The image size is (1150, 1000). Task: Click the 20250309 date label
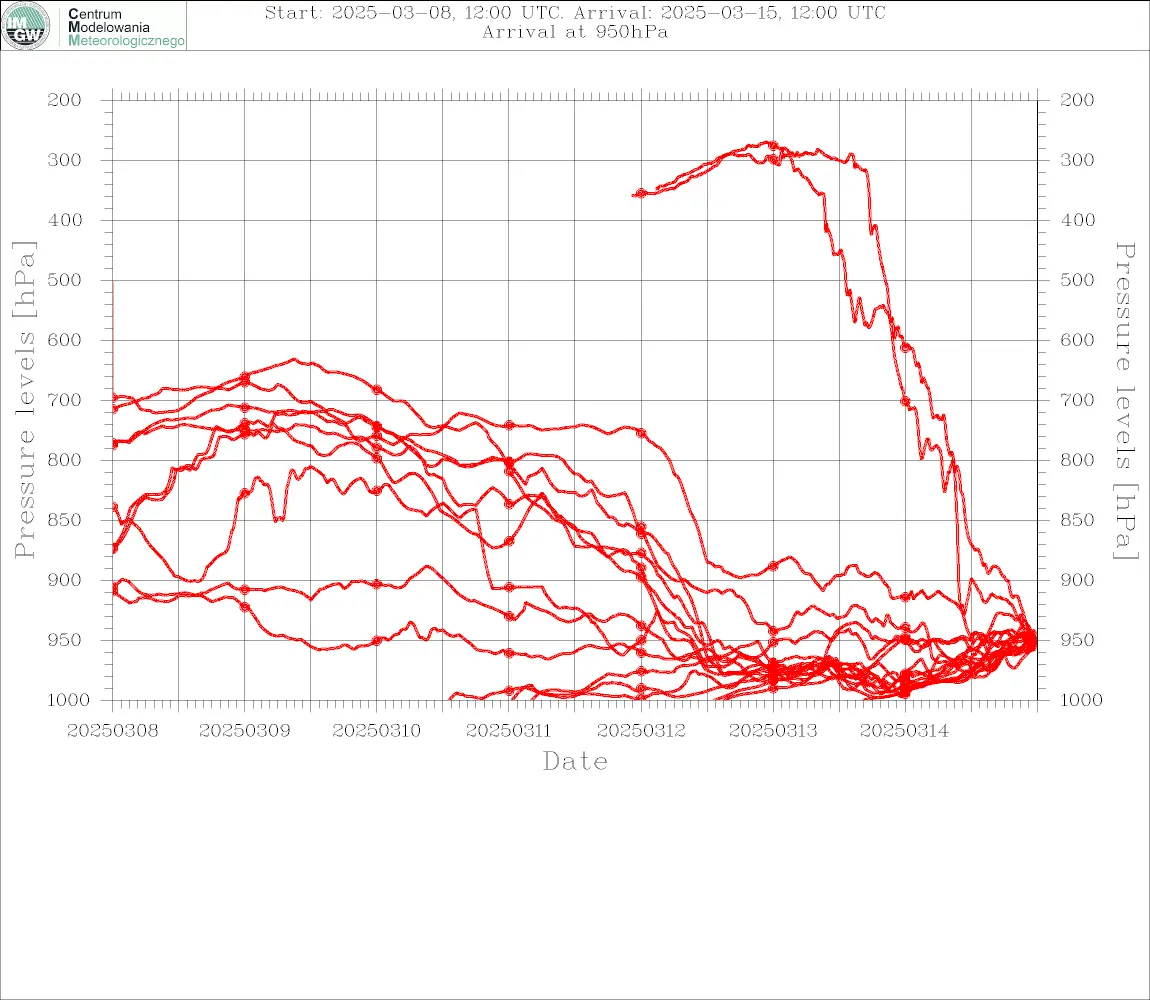tap(244, 731)
